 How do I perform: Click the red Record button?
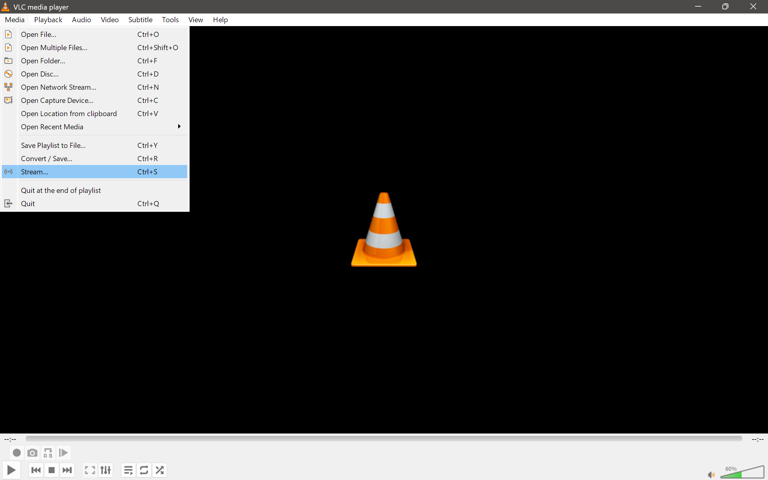[17, 453]
